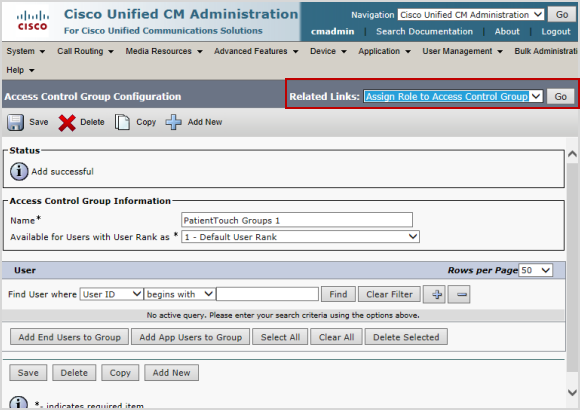Click the Name field with PatientTouch Groups 1
This screenshot has height=410, width=580.
pos(297,220)
